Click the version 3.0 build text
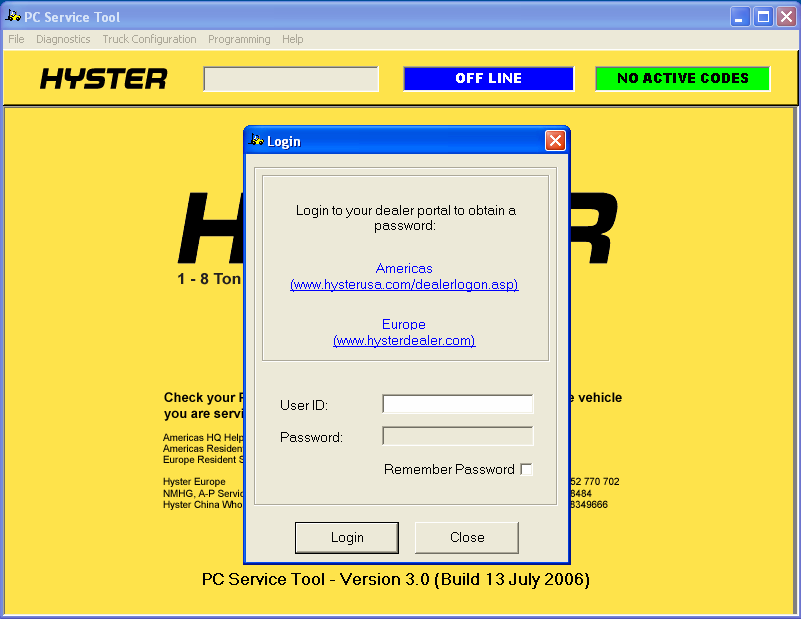 tap(396, 580)
